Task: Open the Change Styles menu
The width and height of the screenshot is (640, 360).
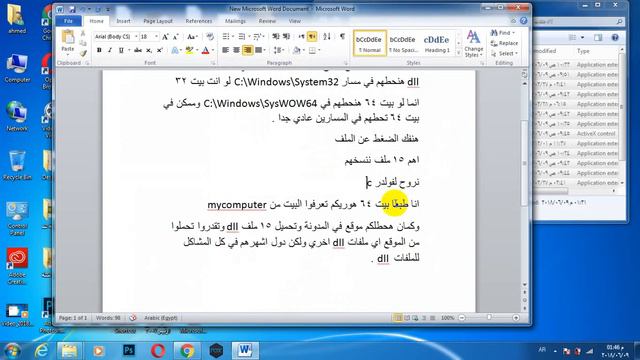Action: (473, 43)
